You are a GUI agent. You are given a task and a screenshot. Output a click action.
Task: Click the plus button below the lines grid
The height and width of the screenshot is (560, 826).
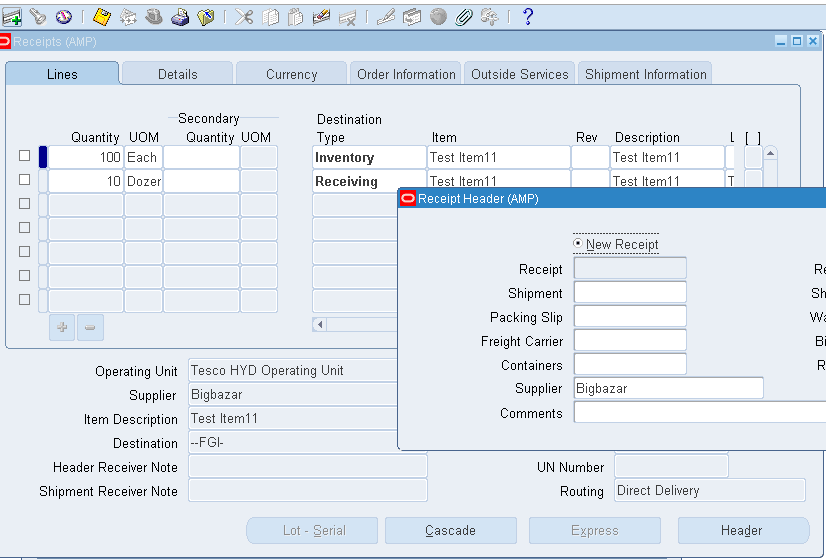click(62, 327)
